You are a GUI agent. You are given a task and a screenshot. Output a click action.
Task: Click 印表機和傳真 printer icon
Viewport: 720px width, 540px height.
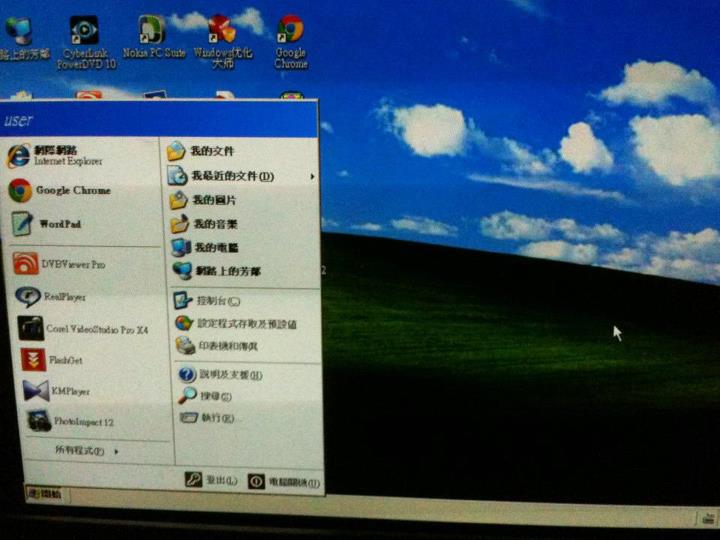pos(186,345)
